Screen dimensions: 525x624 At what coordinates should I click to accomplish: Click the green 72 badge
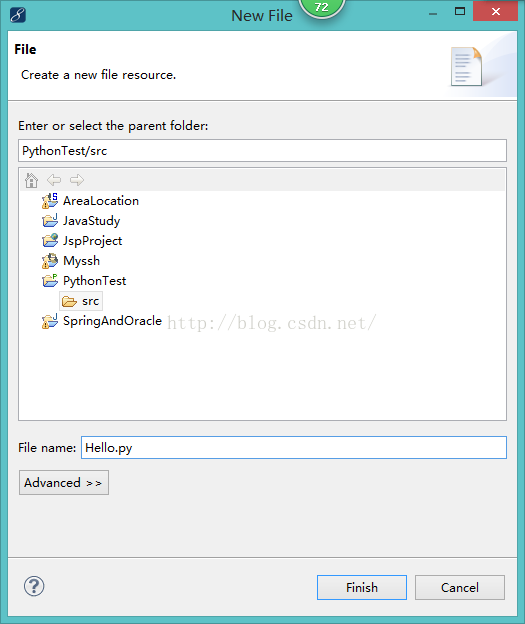tap(321, 7)
